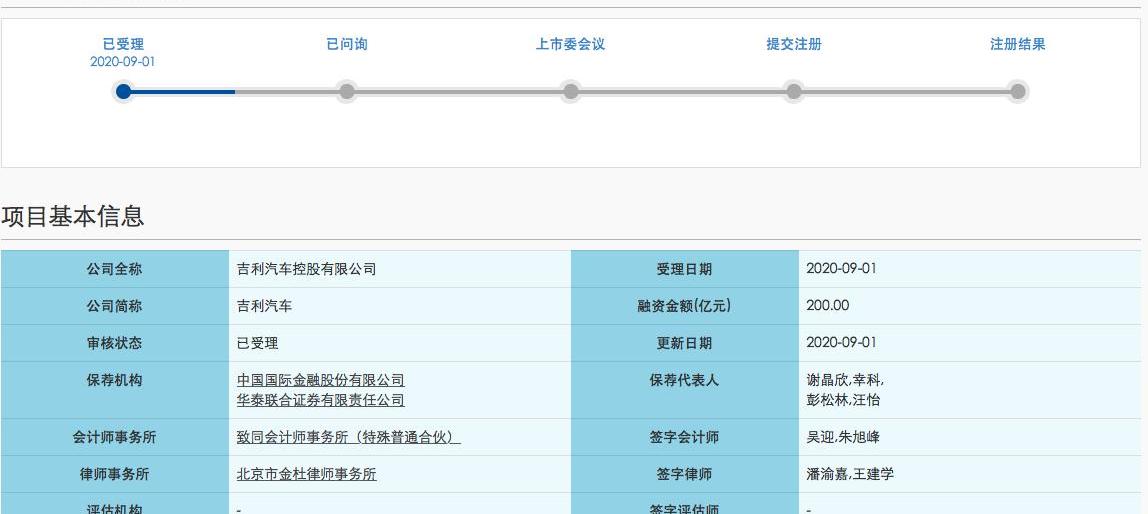Click signing accountants 吴迎,朱旭峰
The height and width of the screenshot is (514, 1148).
843,437
